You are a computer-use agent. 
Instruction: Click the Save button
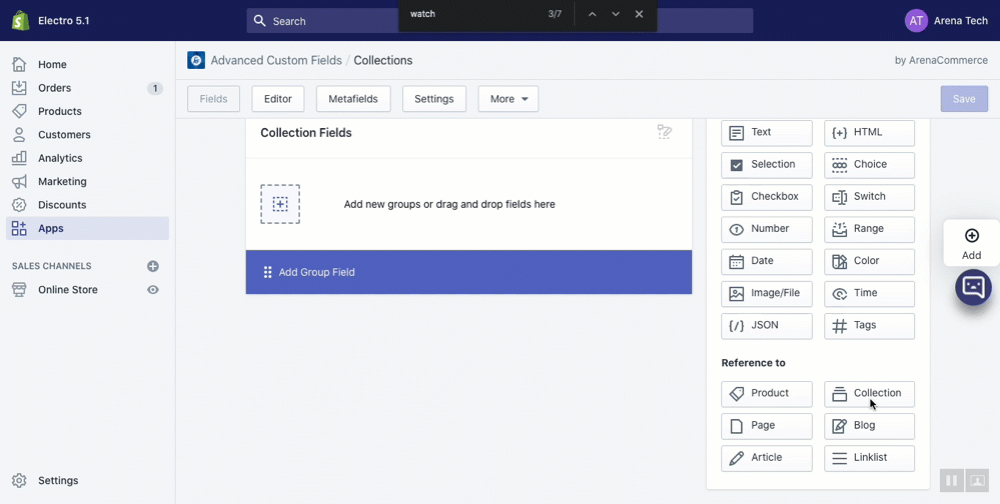pyautogui.click(x=964, y=99)
